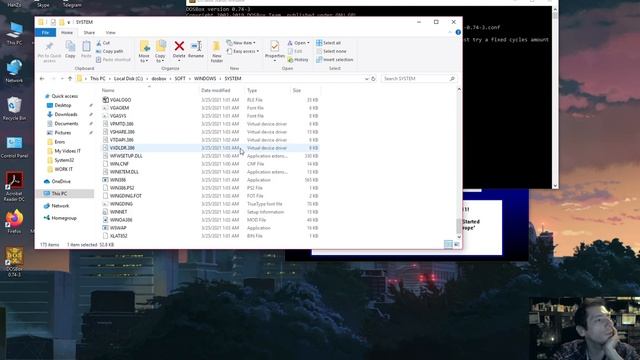This screenshot has width=640, height=360.
Task: Click Local Disk (C:) breadcrumb
Action: 128,78
